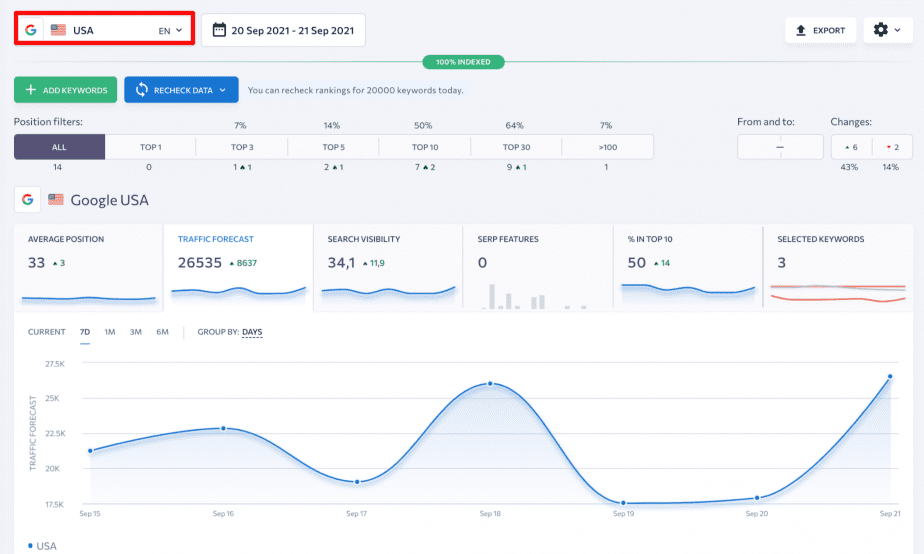
Task: Click the 100% INDEXED badge
Action: coord(463,62)
